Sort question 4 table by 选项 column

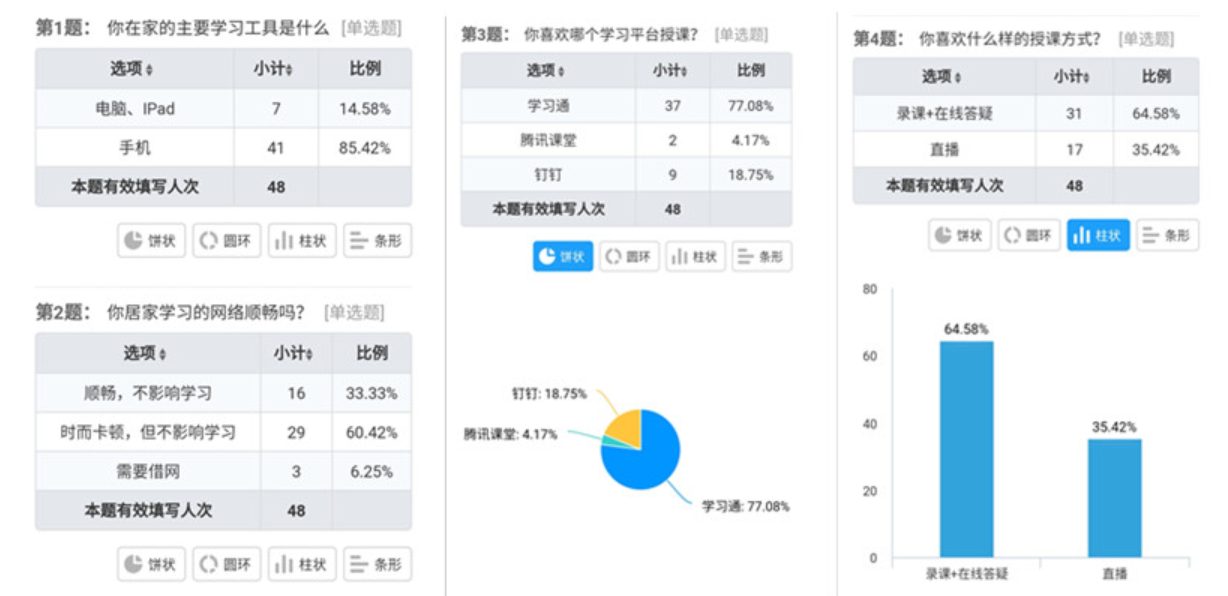[959, 77]
